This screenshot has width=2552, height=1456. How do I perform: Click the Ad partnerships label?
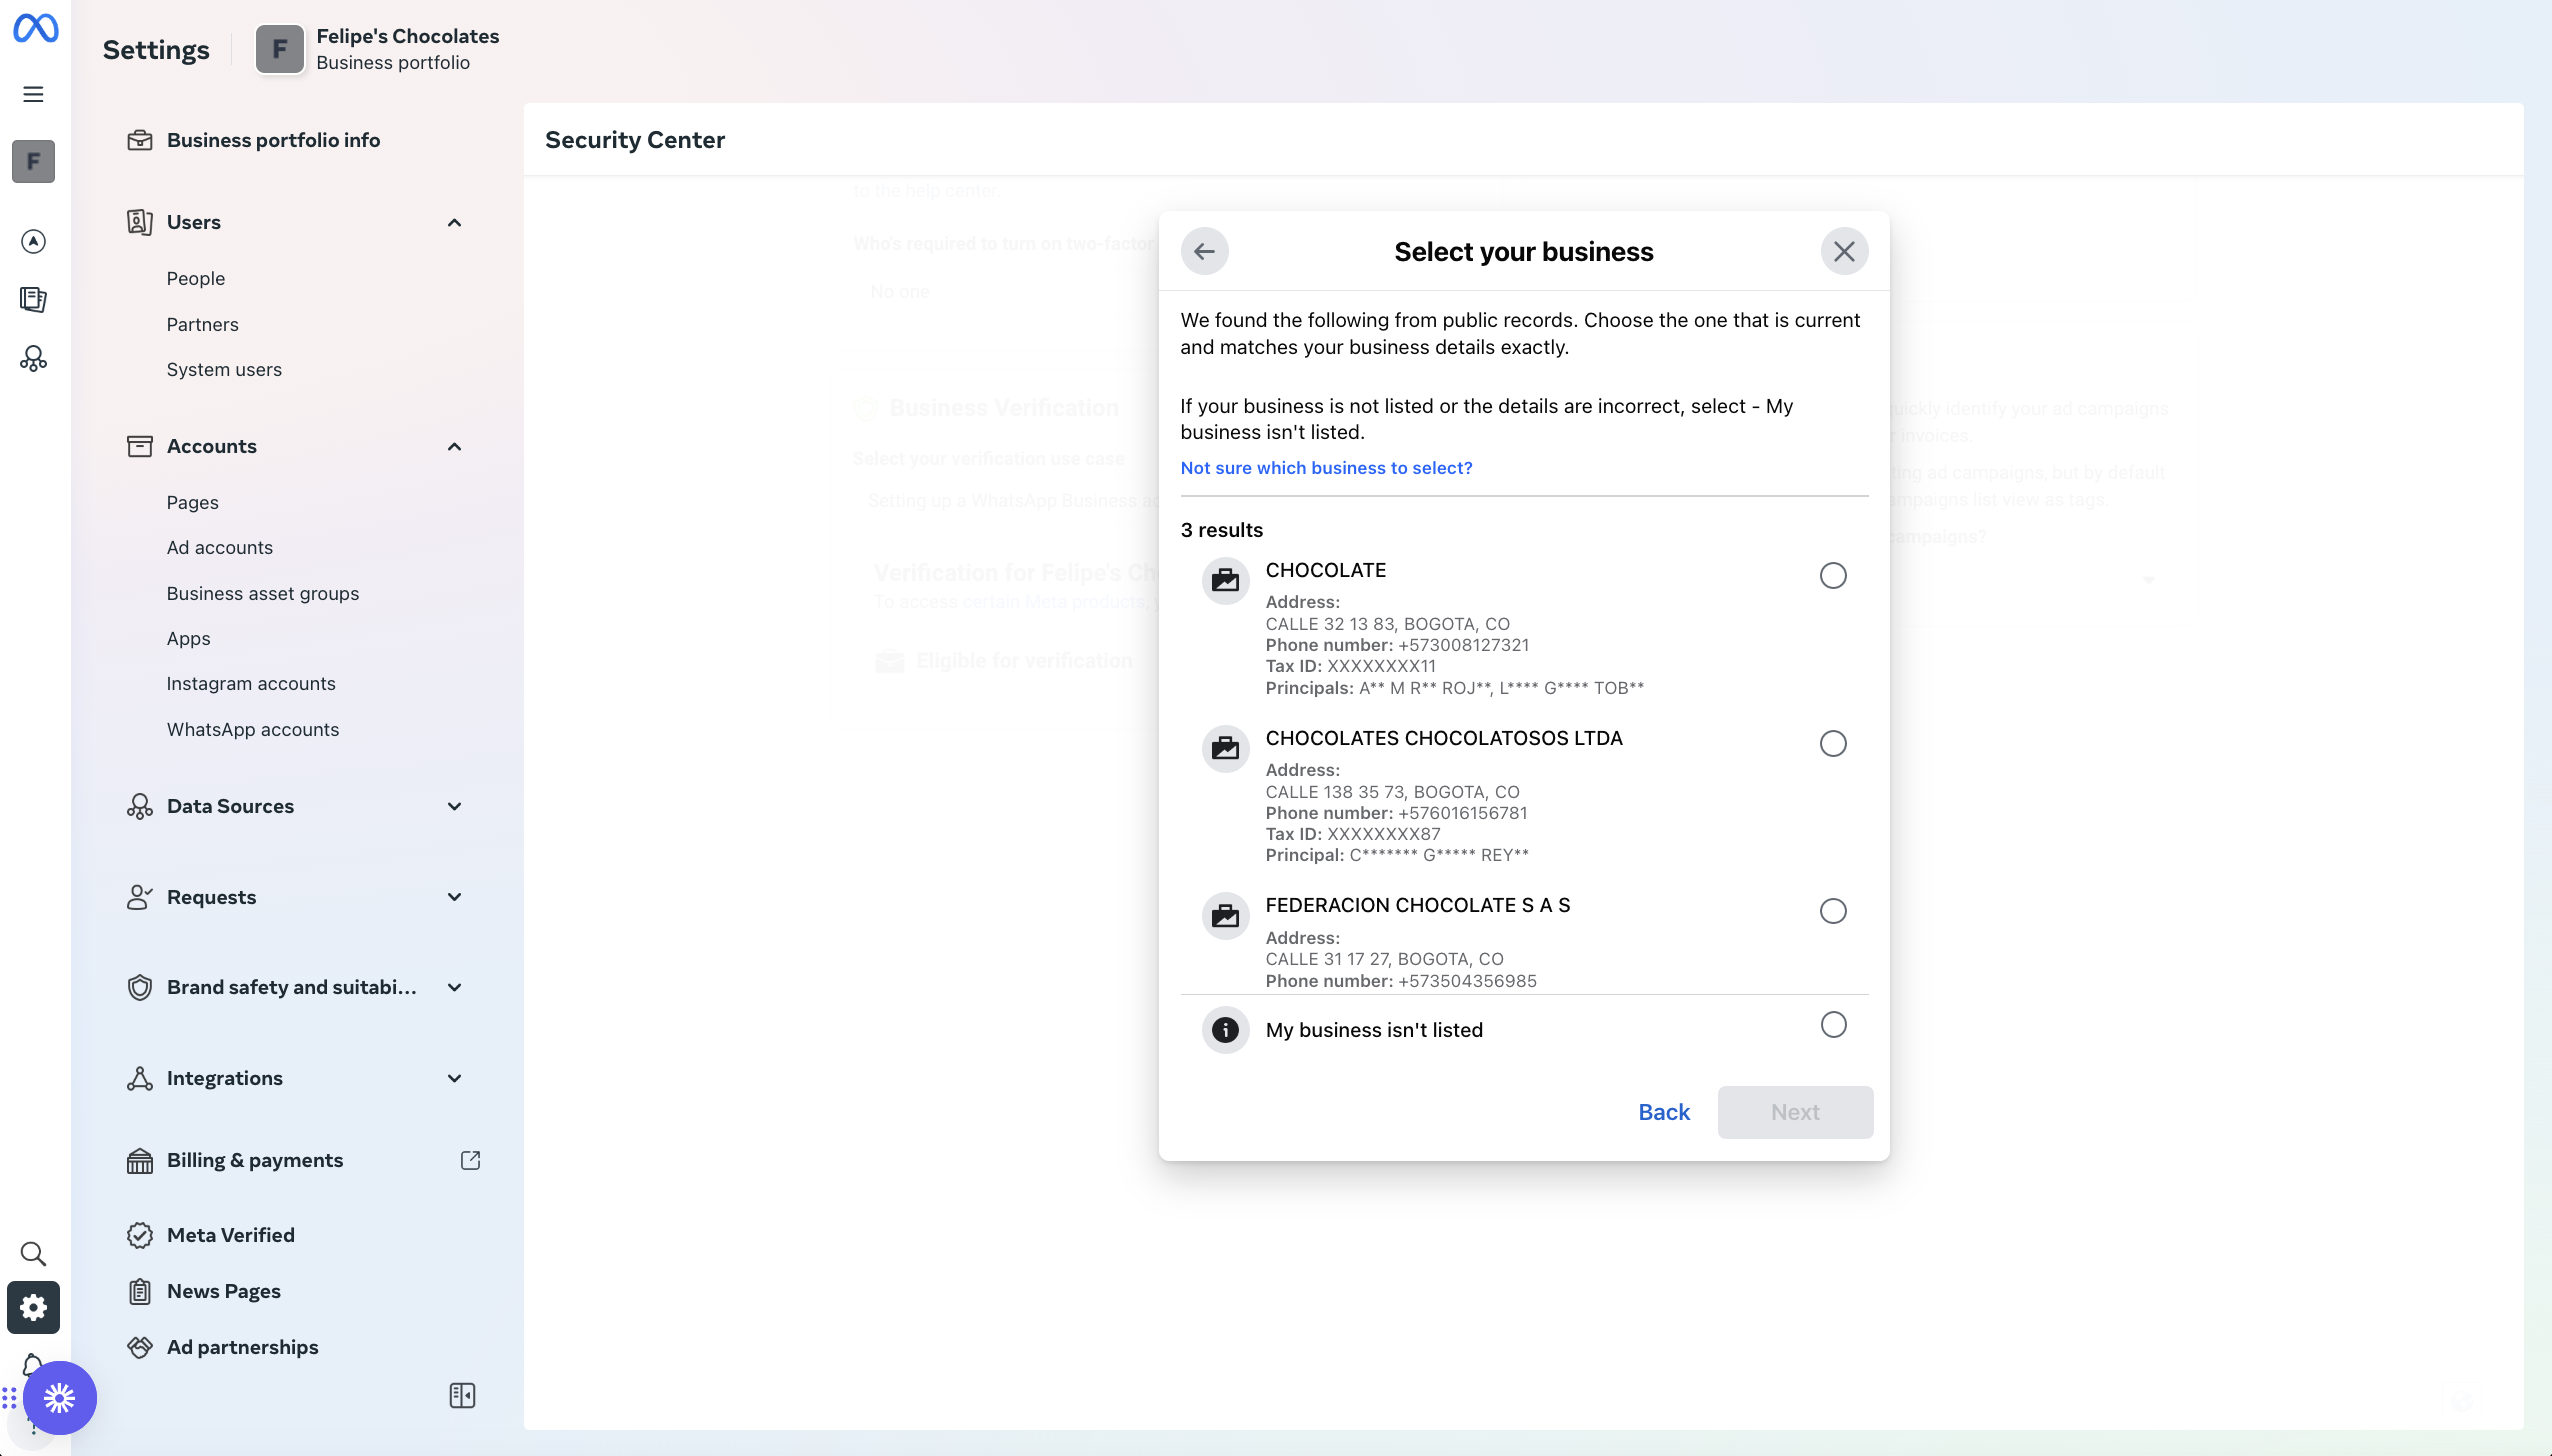click(x=243, y=1347)
